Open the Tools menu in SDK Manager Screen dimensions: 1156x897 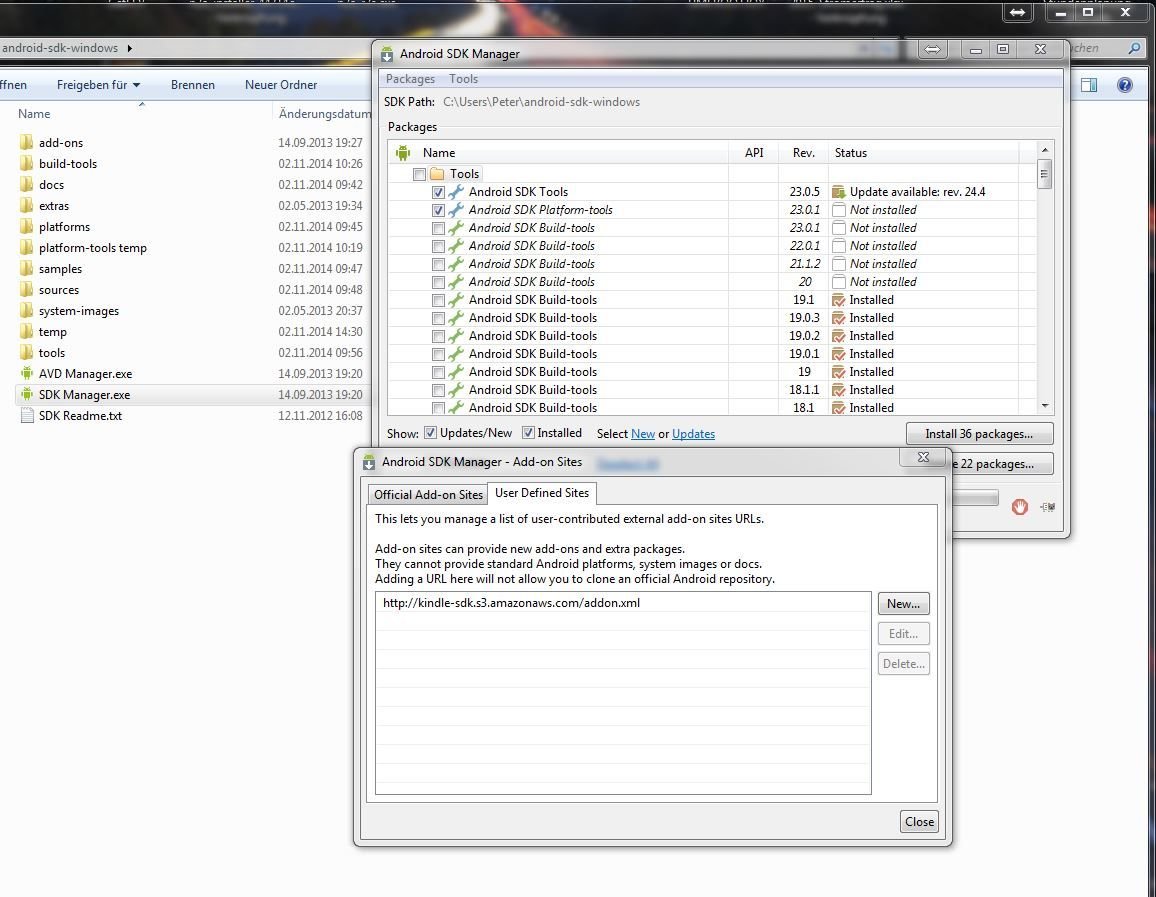tap(463, 79)
